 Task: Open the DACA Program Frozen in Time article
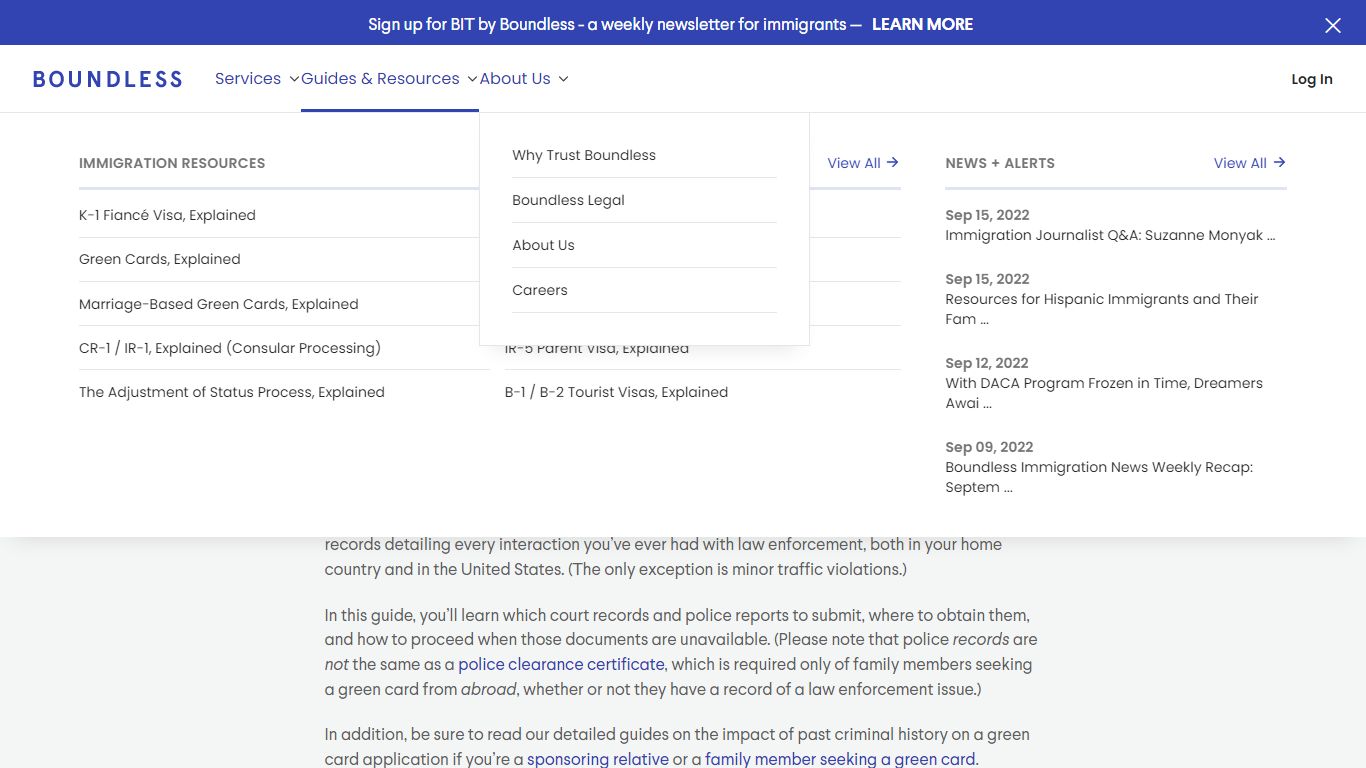1104,393
